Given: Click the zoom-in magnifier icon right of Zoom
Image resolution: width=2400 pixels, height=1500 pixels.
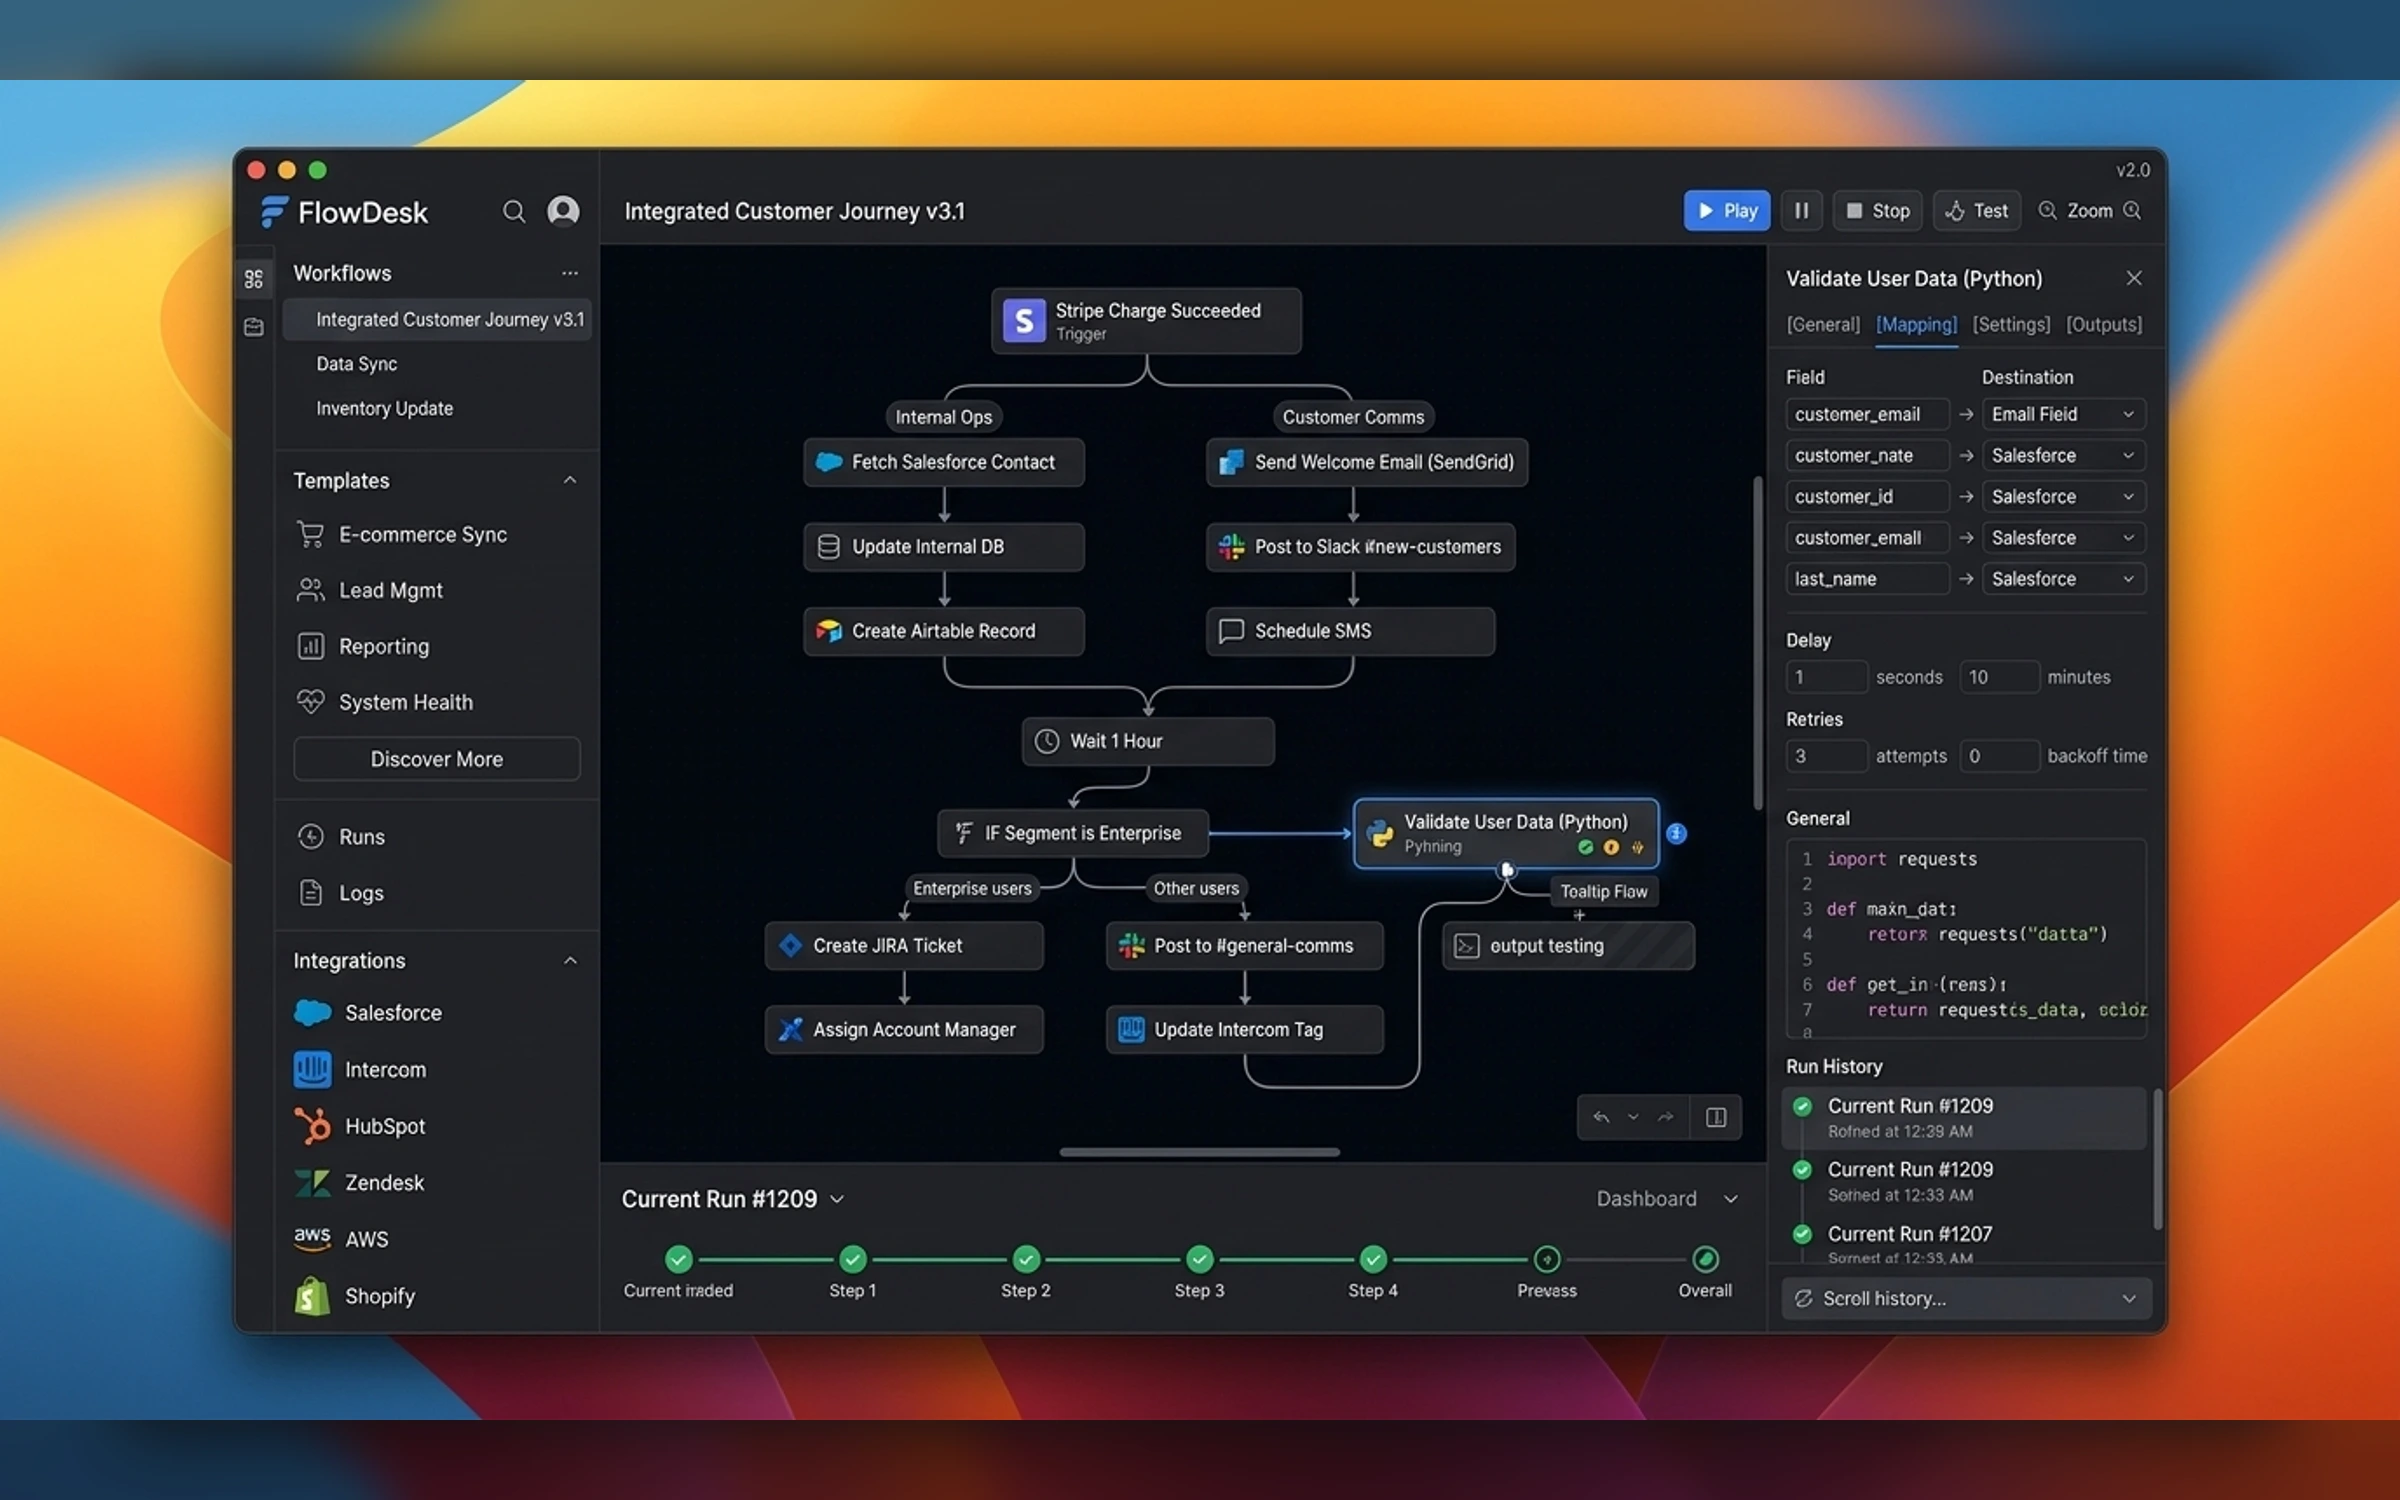Looking at the screenshot, I should 2132,211.
